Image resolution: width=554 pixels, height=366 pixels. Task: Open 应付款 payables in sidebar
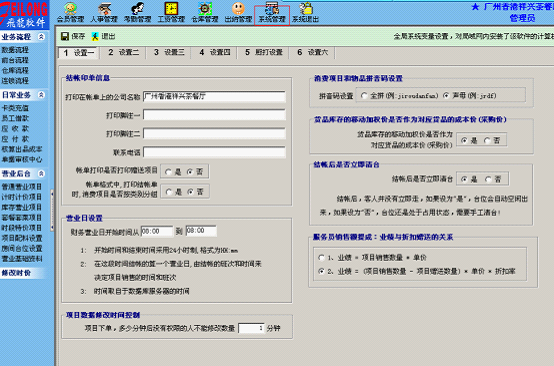[x=15, y=139]
